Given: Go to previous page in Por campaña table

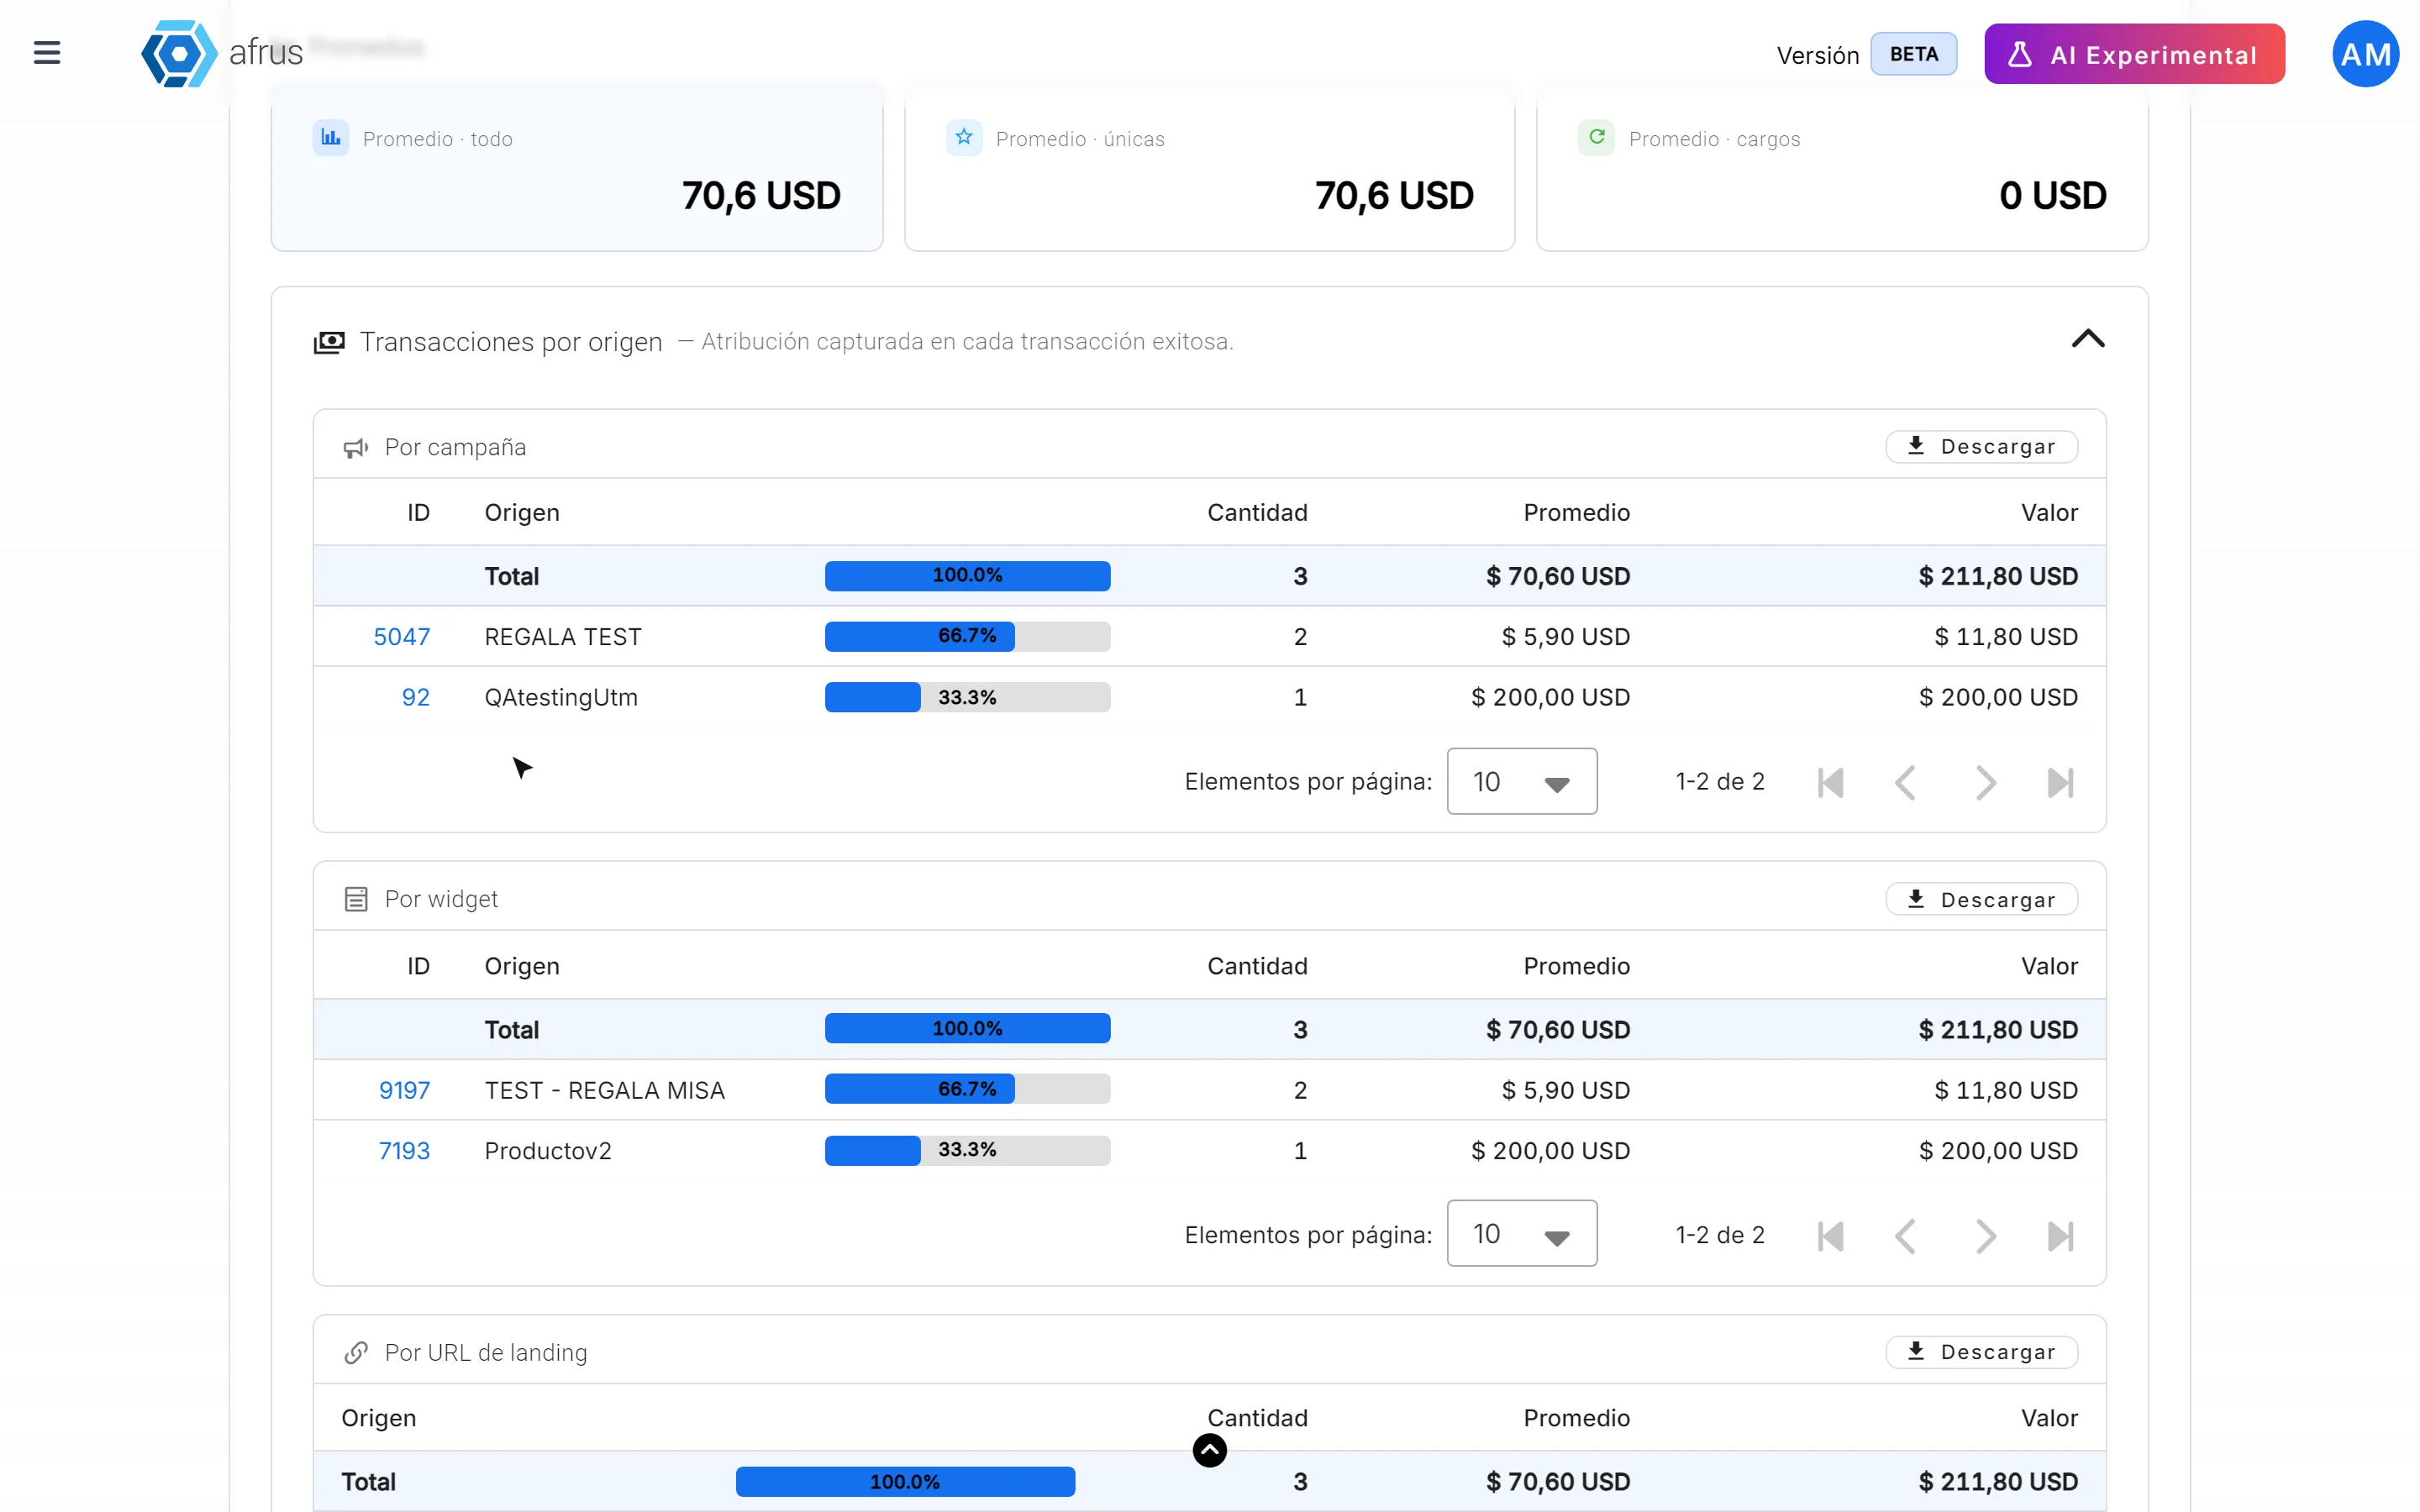Looking at the screenshot, I should click(1906, 782).
